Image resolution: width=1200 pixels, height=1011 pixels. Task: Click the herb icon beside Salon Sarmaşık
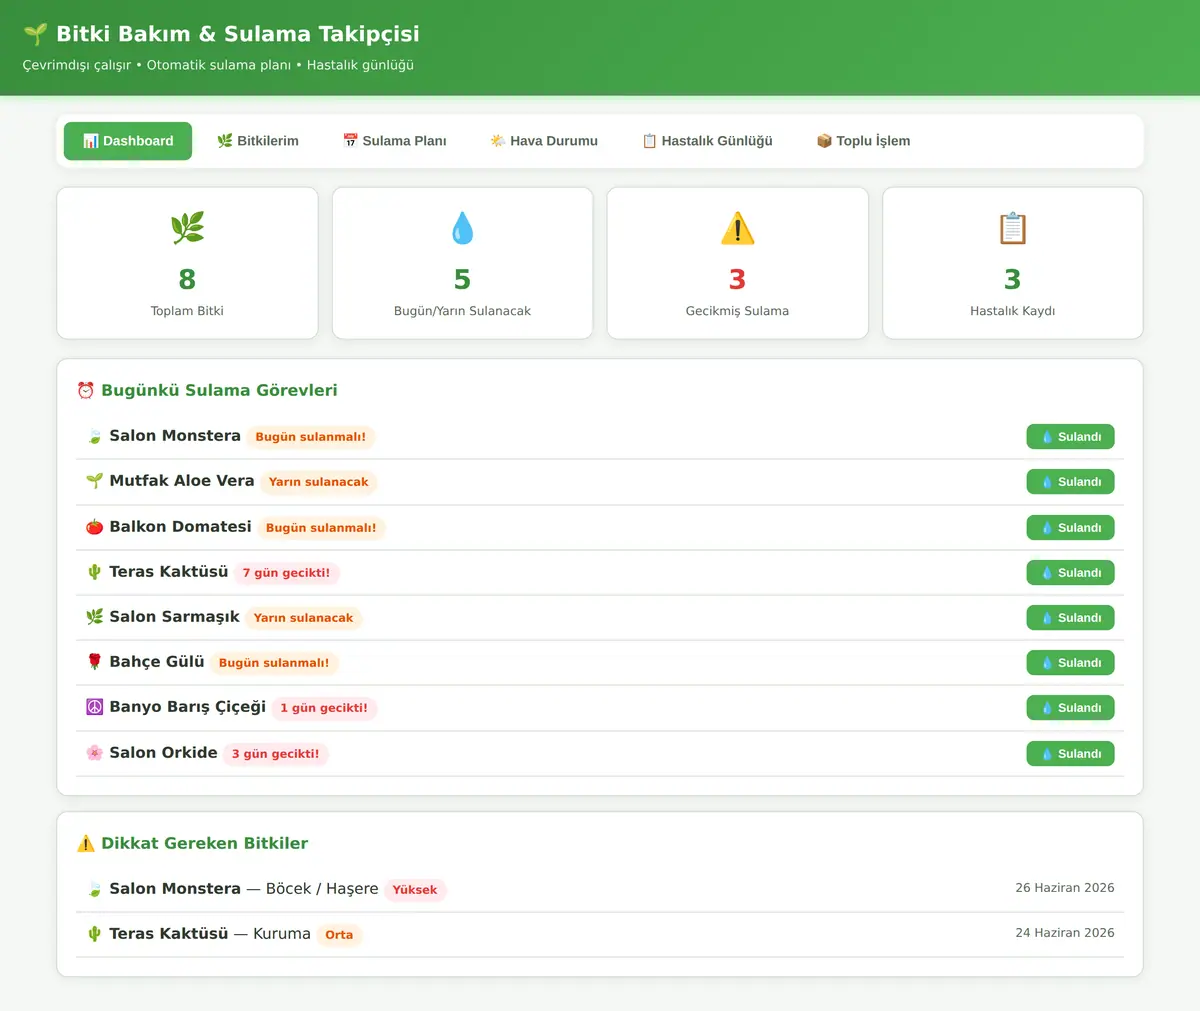(94, 617)
